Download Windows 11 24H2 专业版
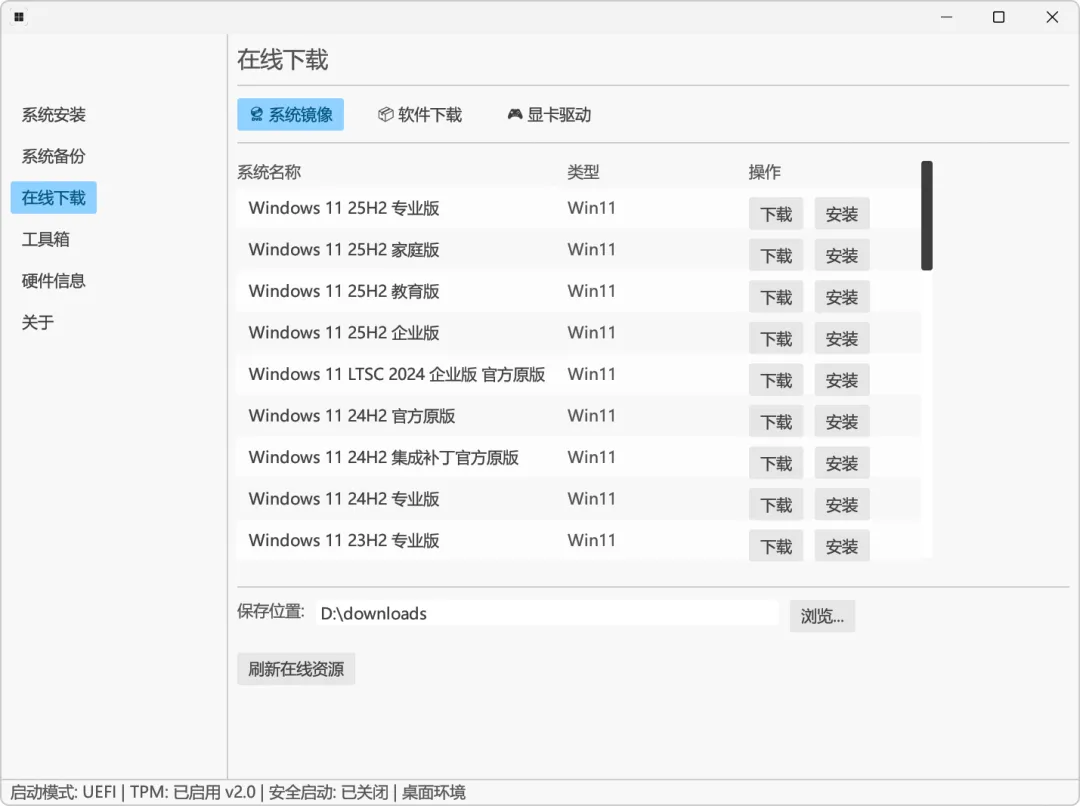1080x806 pixels. click(x=776, y=505)
